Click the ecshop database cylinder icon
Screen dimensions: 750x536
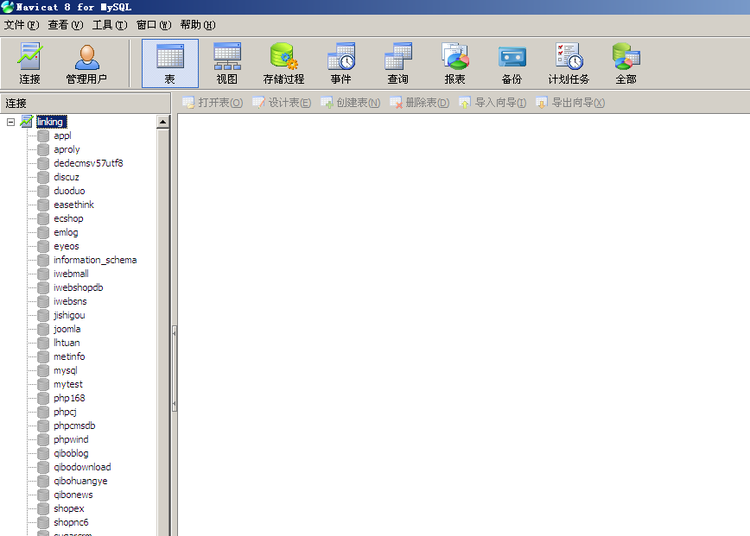(44, 219)
